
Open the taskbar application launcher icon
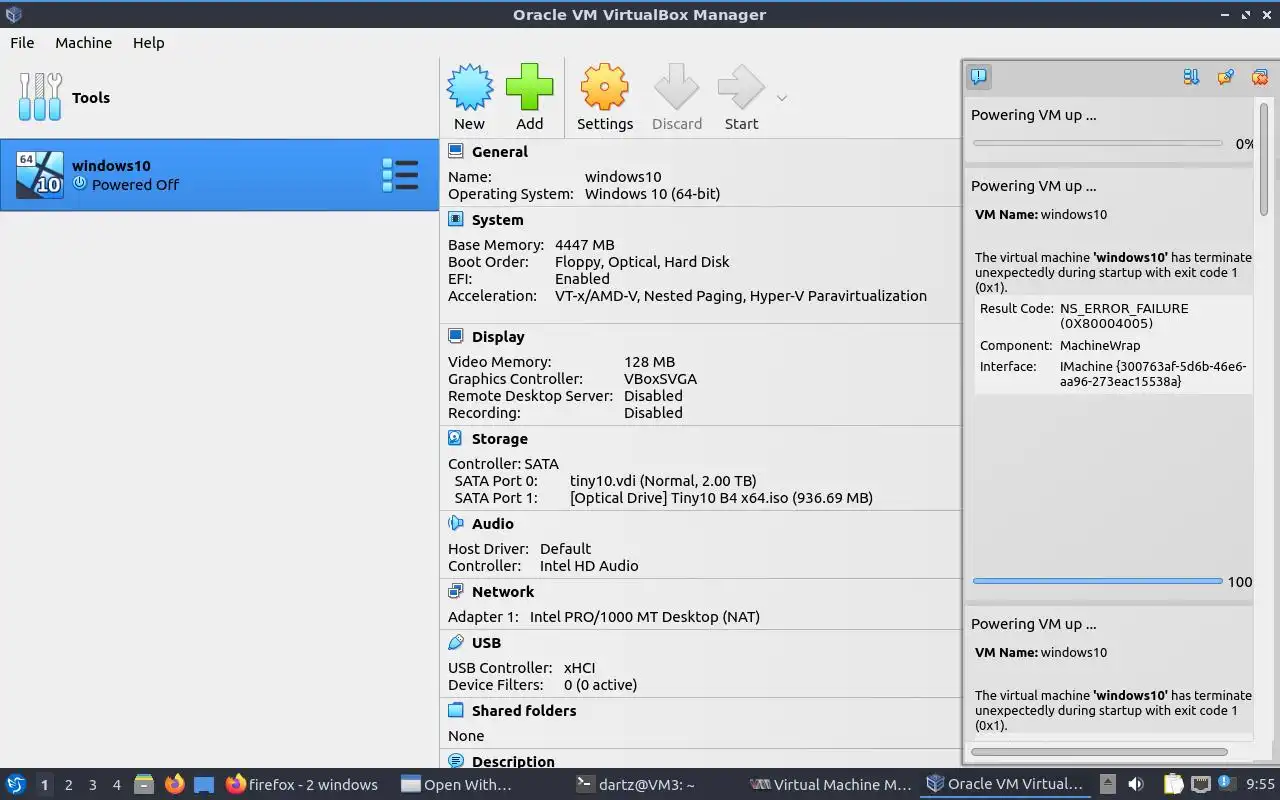[15, 784]
